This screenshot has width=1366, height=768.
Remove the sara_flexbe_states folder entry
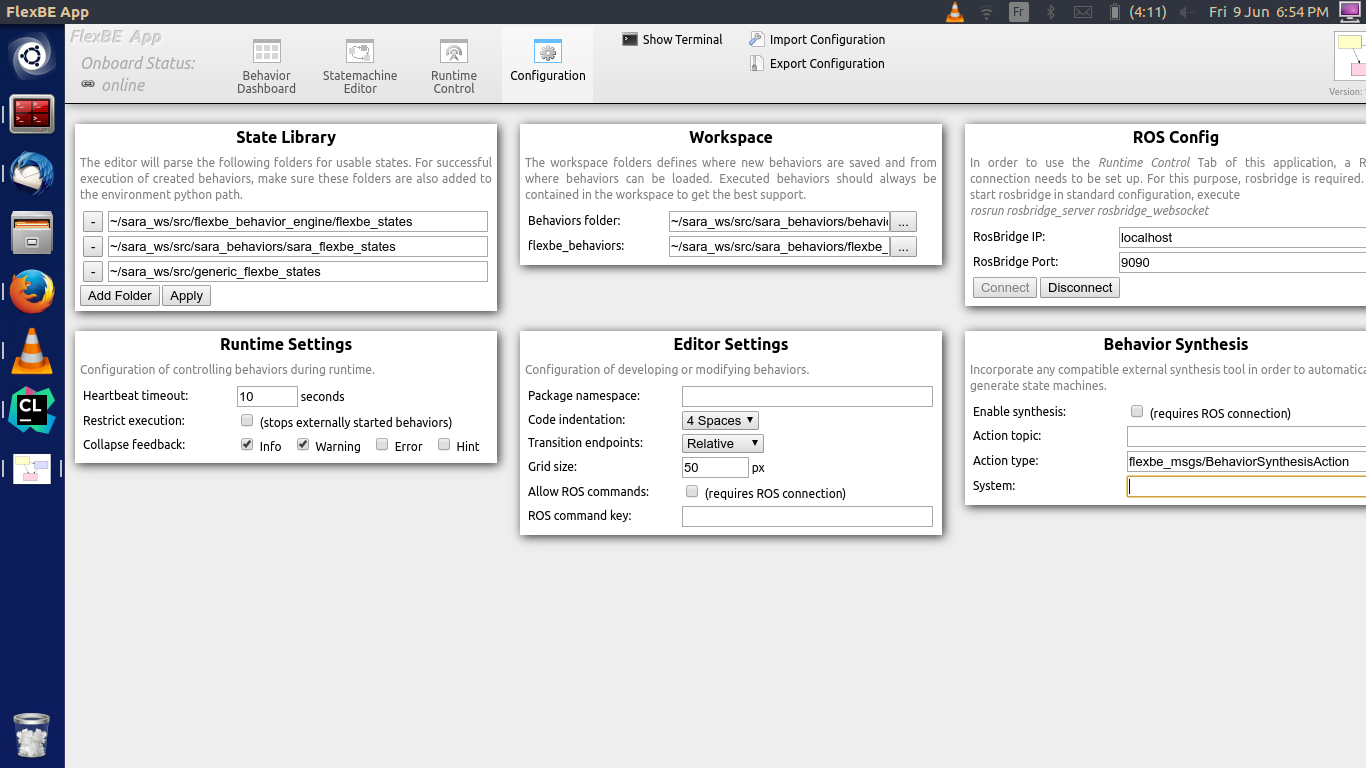[92, 246]
